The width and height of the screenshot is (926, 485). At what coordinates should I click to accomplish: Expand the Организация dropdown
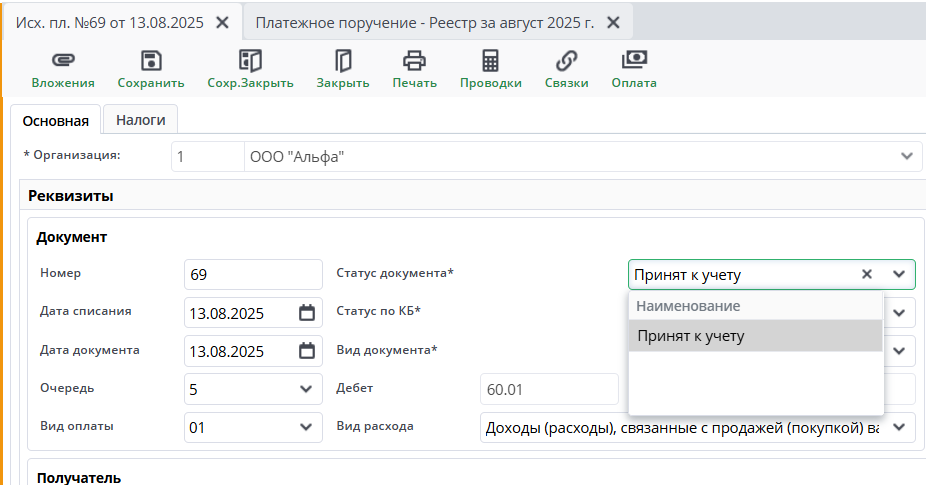click(906, 156)
